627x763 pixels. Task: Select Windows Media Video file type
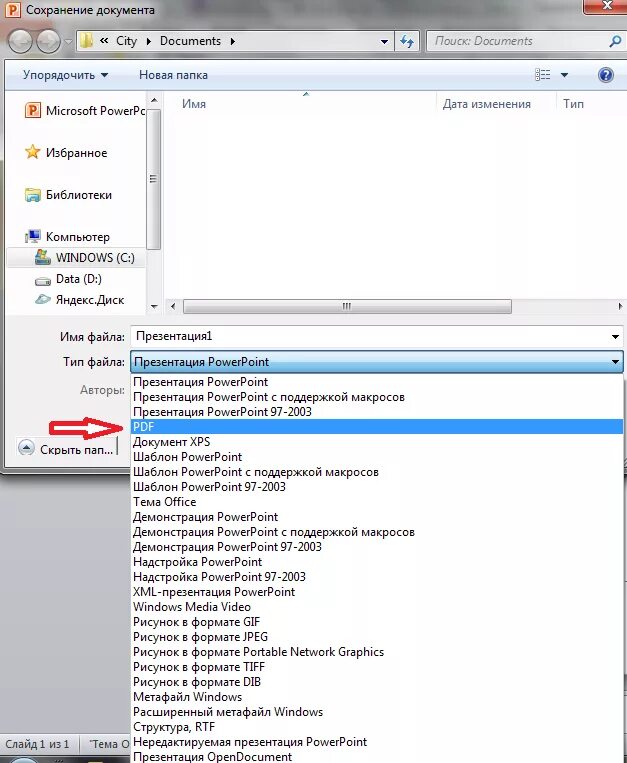pos(377,607)
